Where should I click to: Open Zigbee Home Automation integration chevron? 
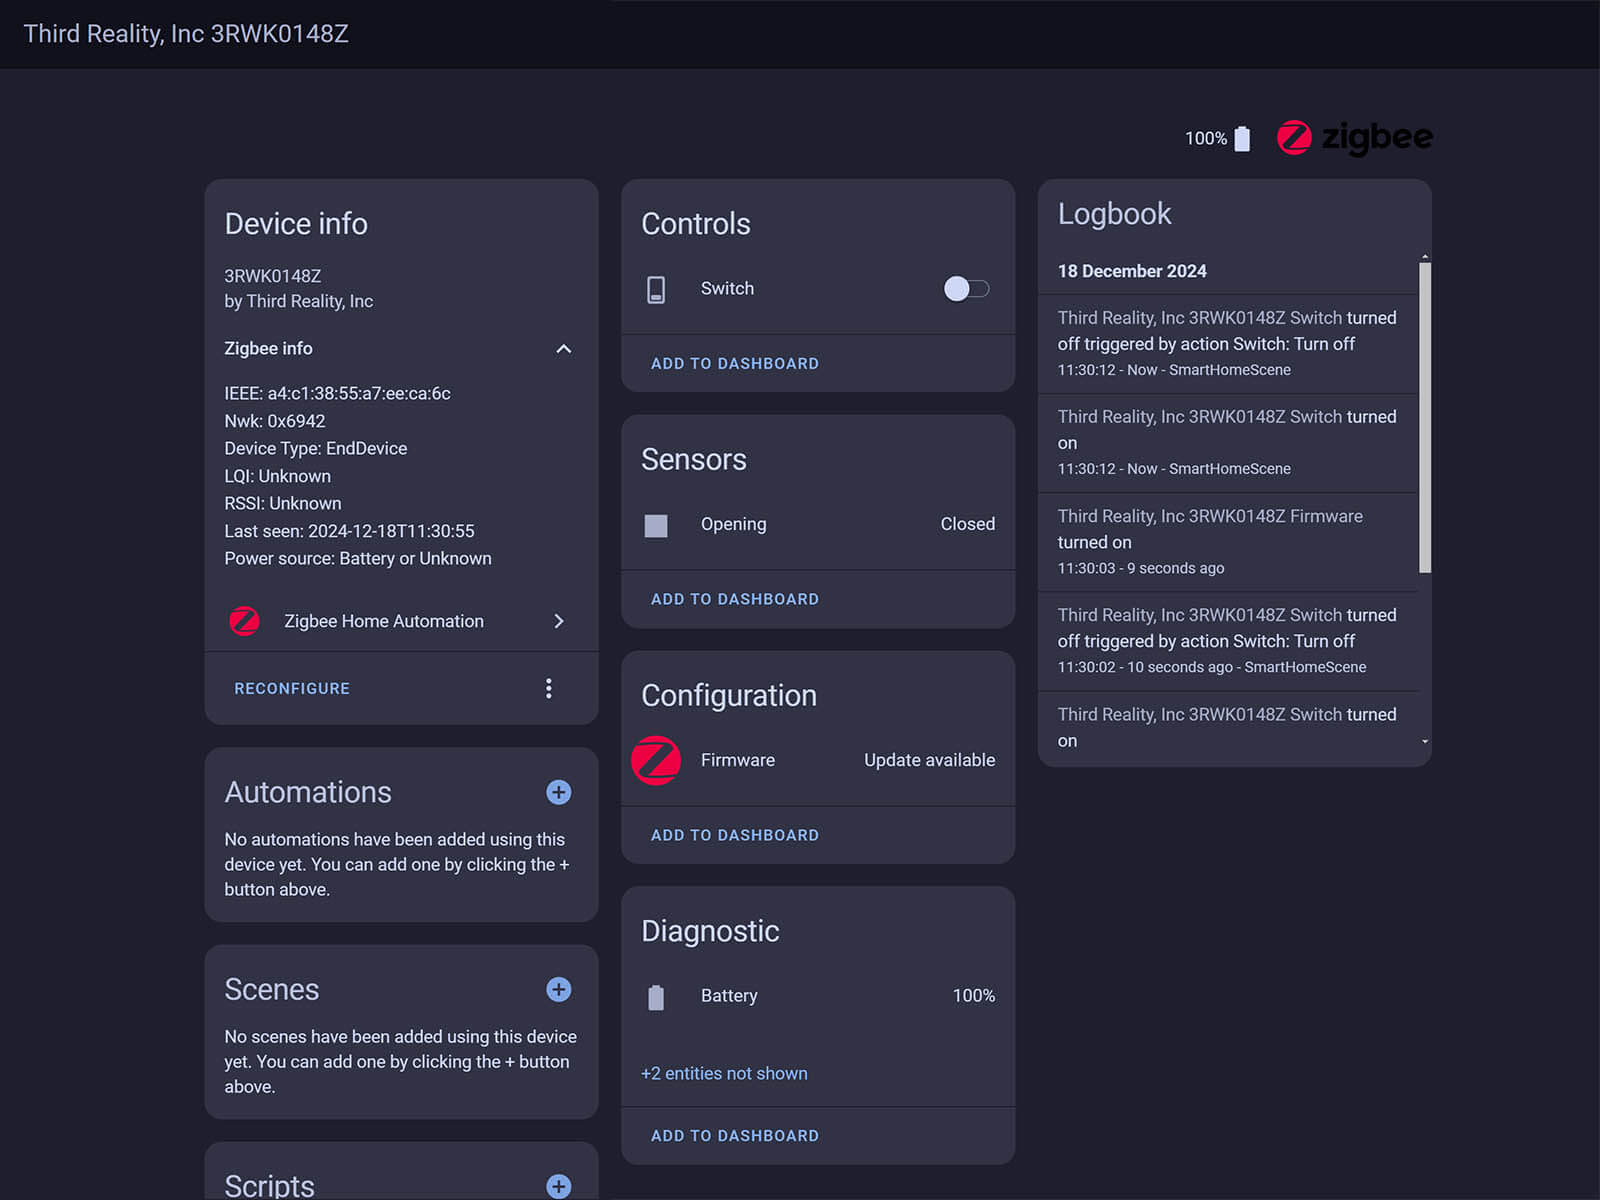coord(558,621)
